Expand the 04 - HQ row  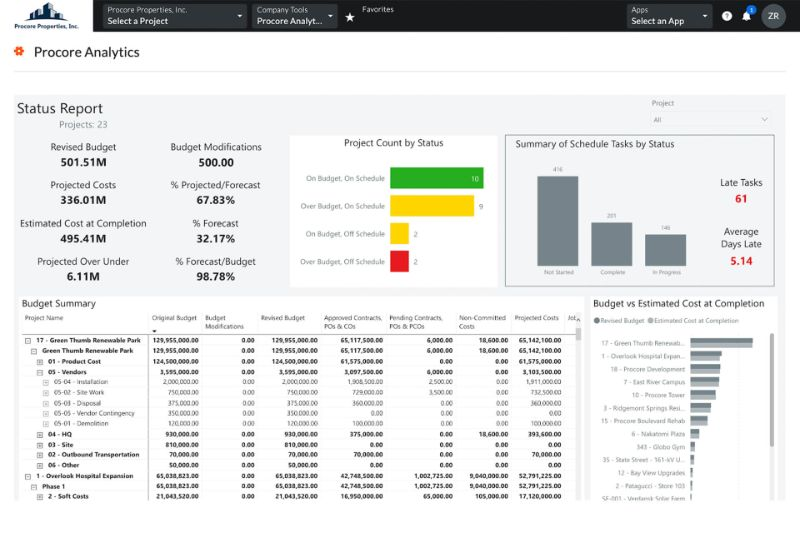click(40, 435)
